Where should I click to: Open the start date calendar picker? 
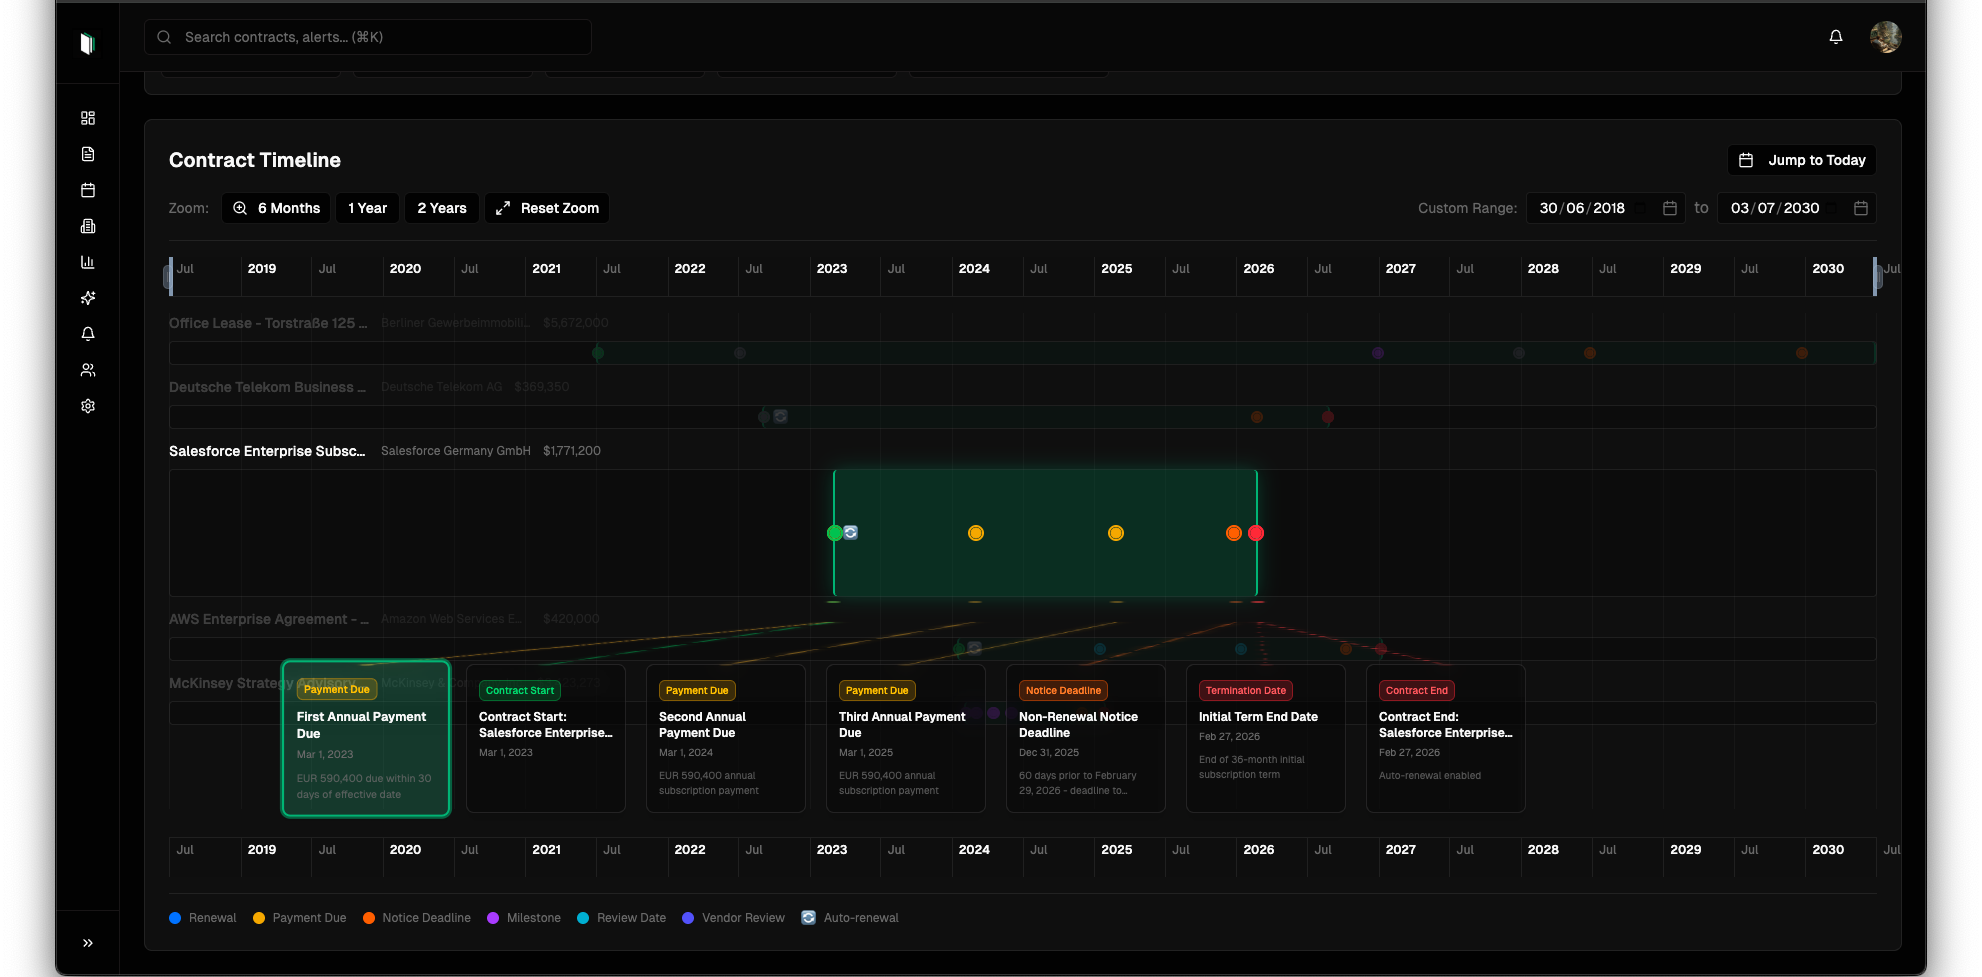point(1670,208)
